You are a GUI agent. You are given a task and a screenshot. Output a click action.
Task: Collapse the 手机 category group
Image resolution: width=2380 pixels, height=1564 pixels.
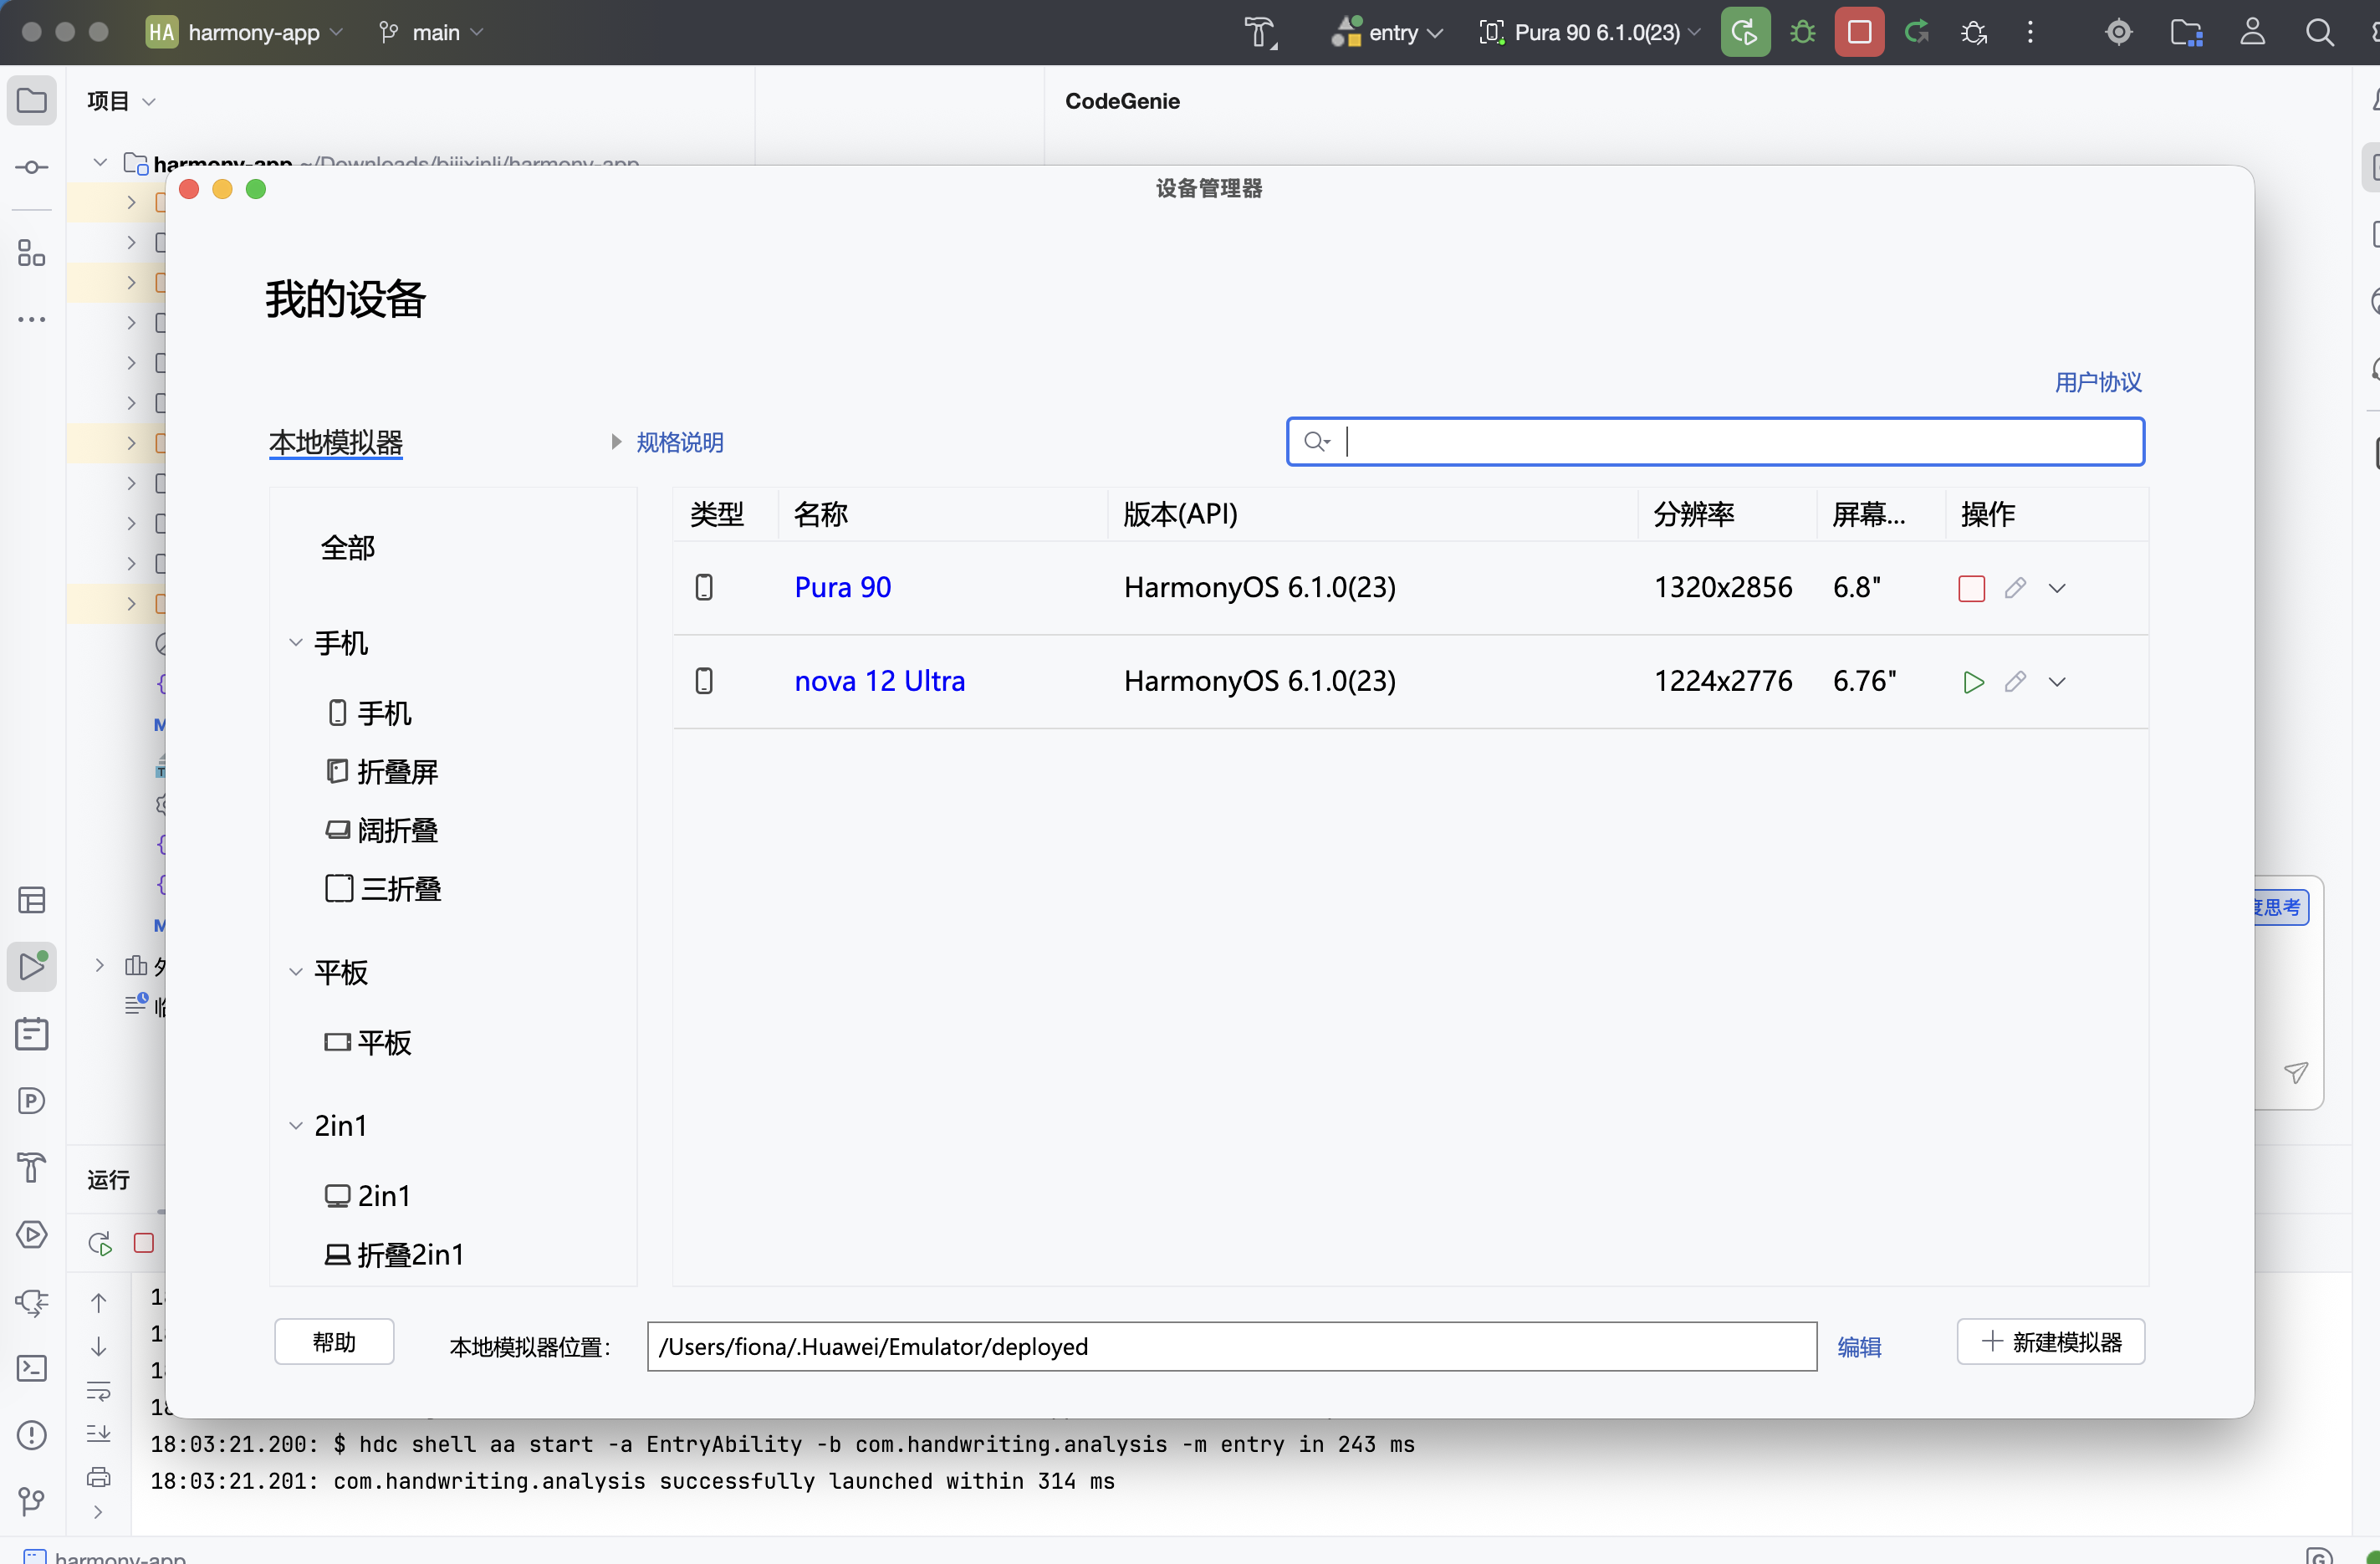[x=296, y=643]
